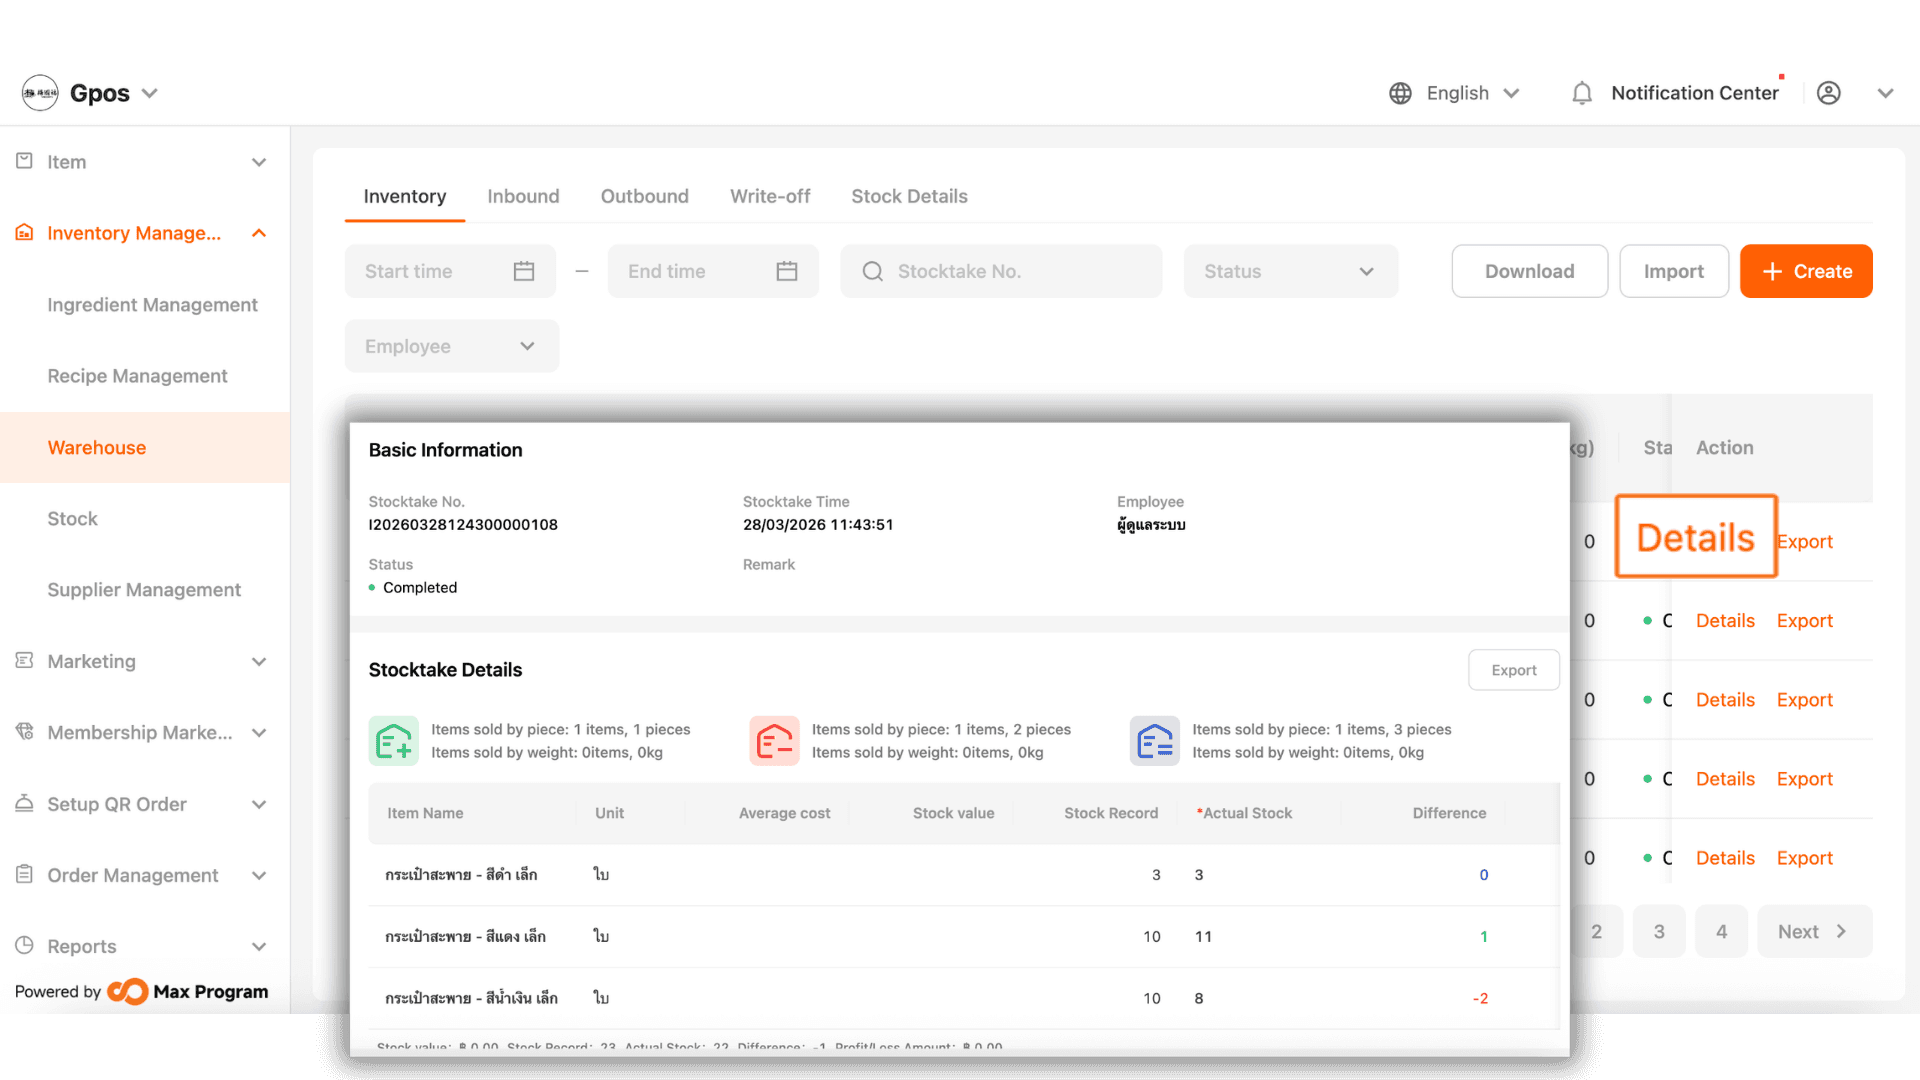Switch to the Stock Details tab
1920x1080 pixels.
tap(909, 196)
